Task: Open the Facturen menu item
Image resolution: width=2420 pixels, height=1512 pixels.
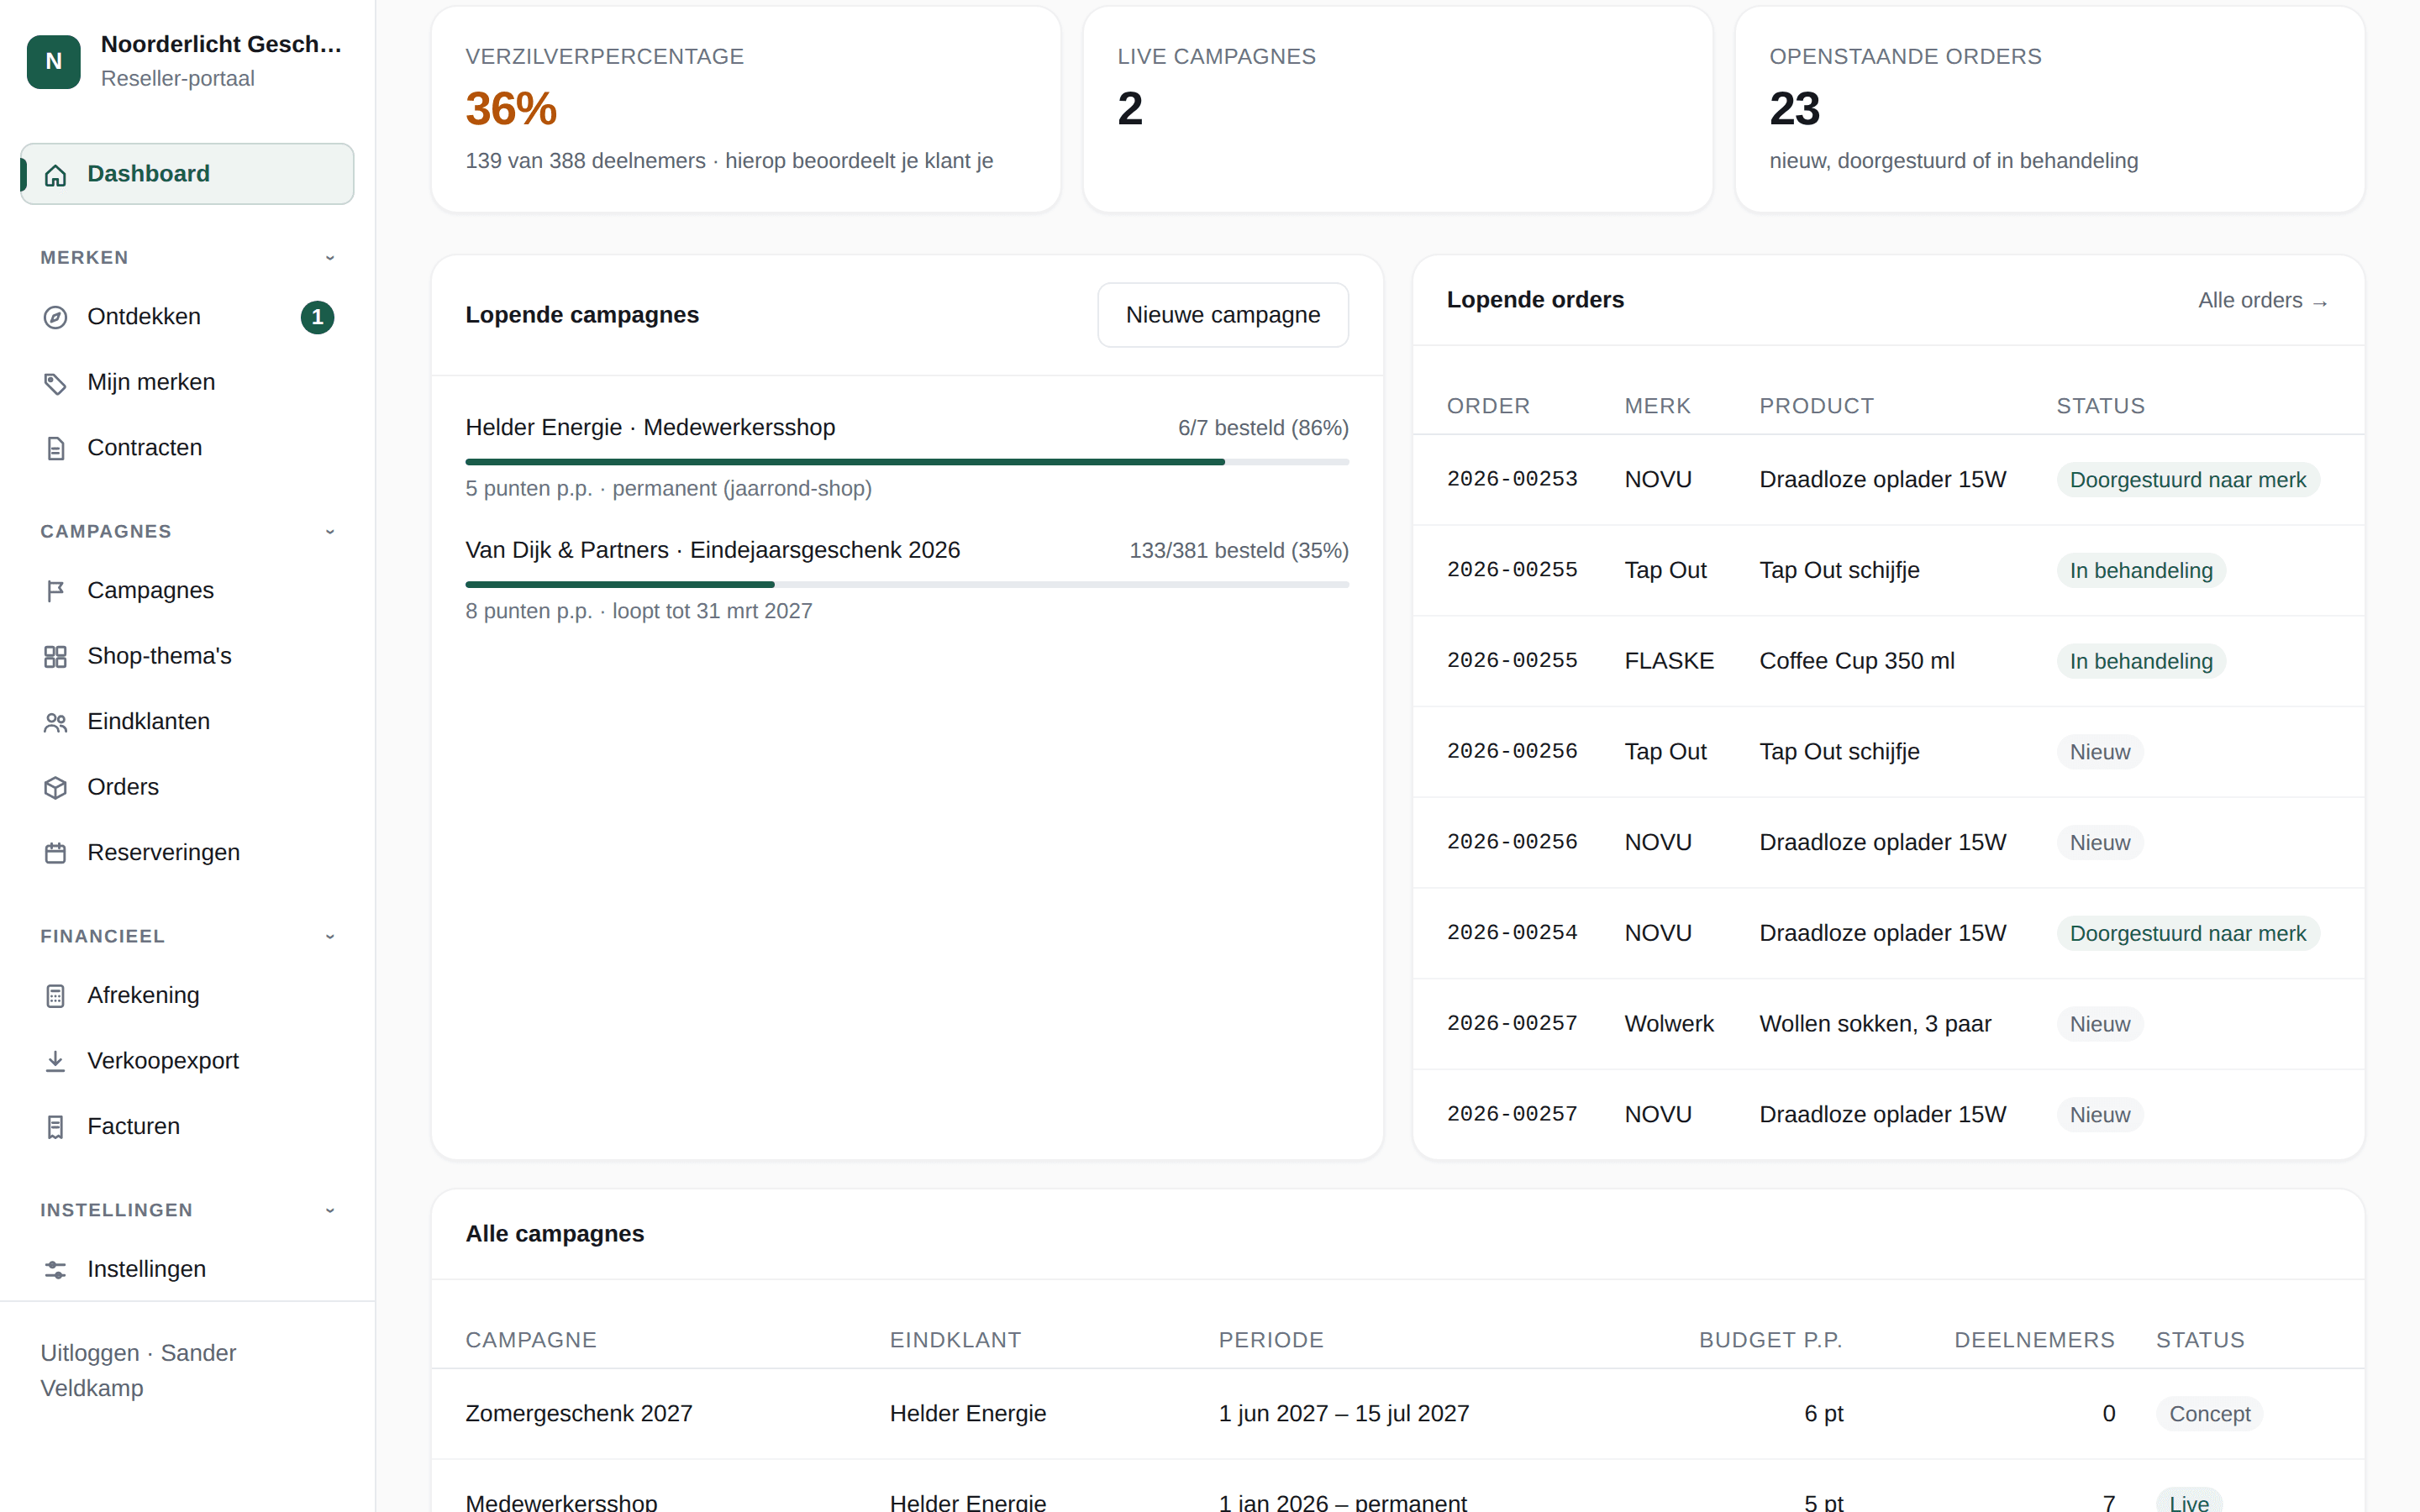Action: (187, 1126)
